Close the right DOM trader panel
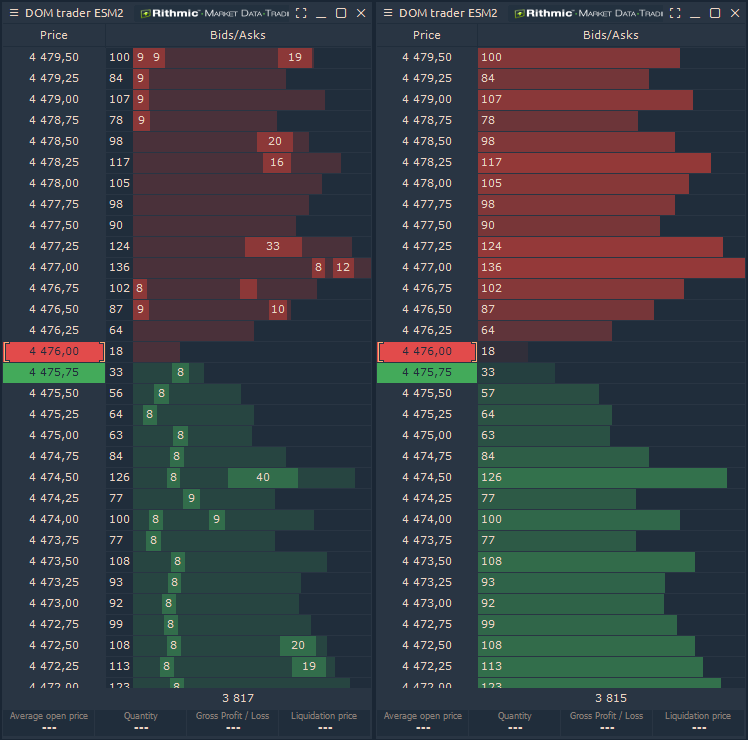This screenshot has height=740, width=749. pos(735,13)
